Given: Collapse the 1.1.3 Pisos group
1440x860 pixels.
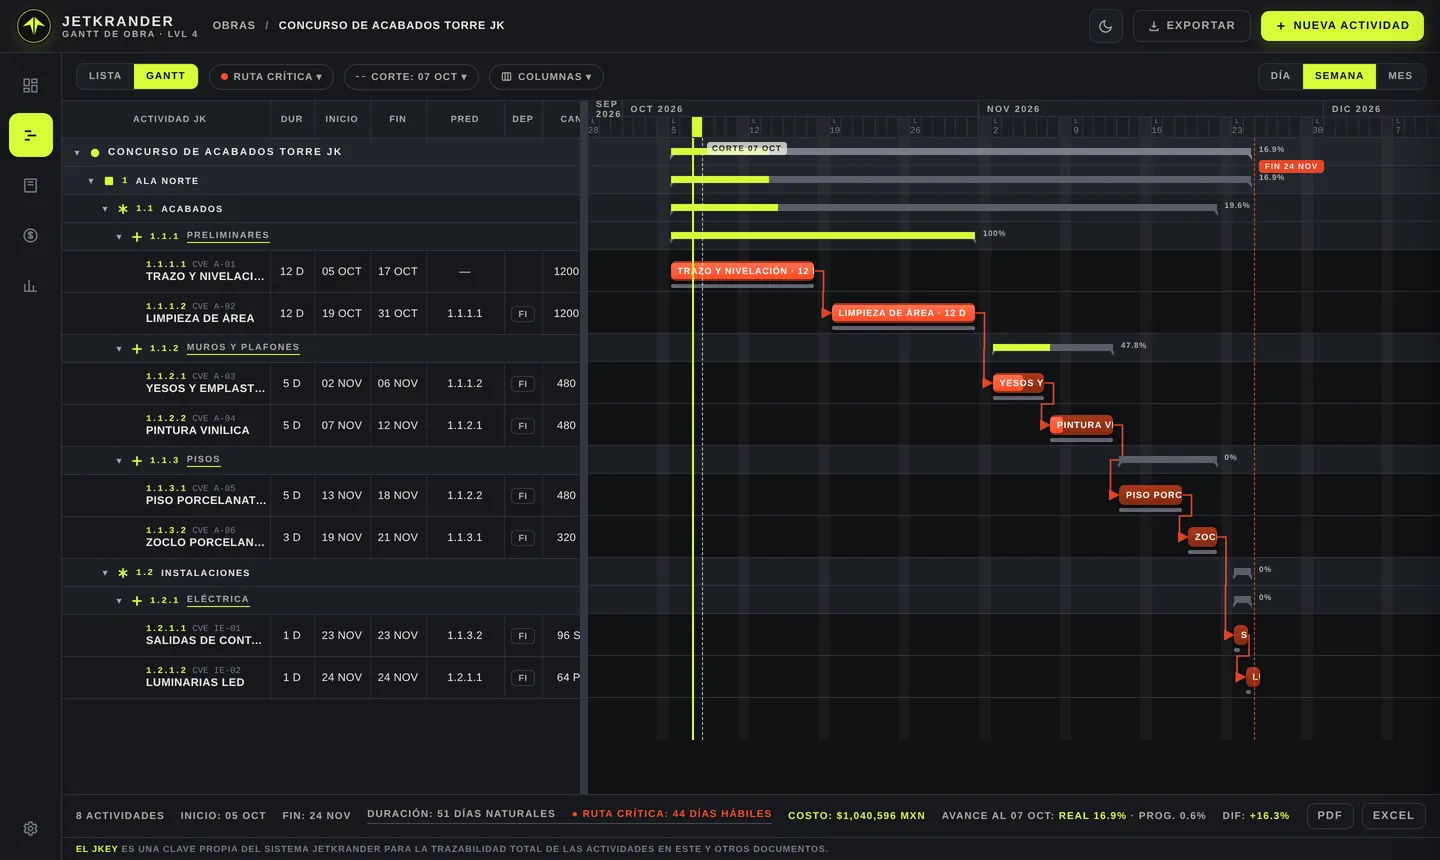Looking at the screenshot, I should click(119, 461).
